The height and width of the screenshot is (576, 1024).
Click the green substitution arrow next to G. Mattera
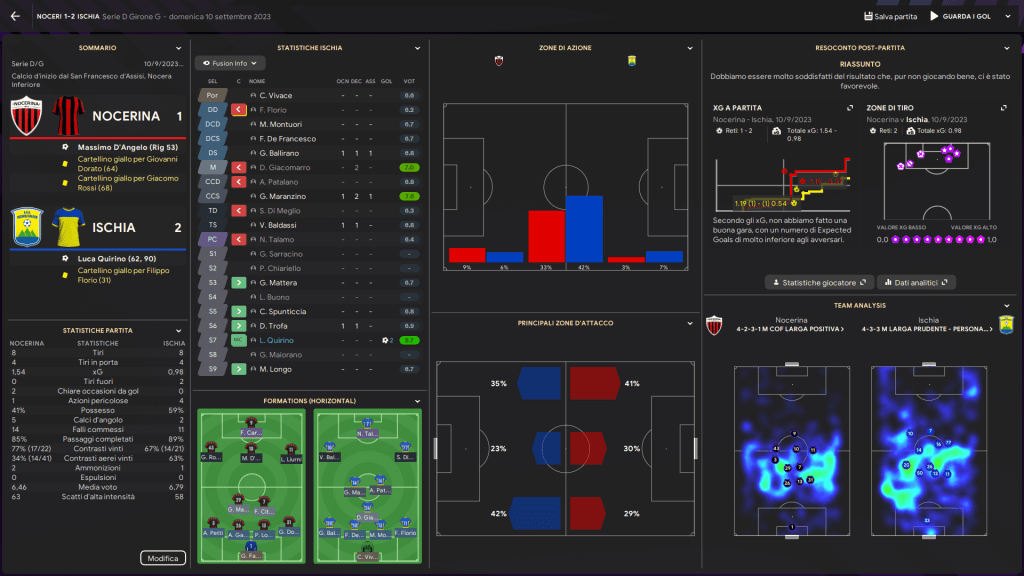[239, 283]
